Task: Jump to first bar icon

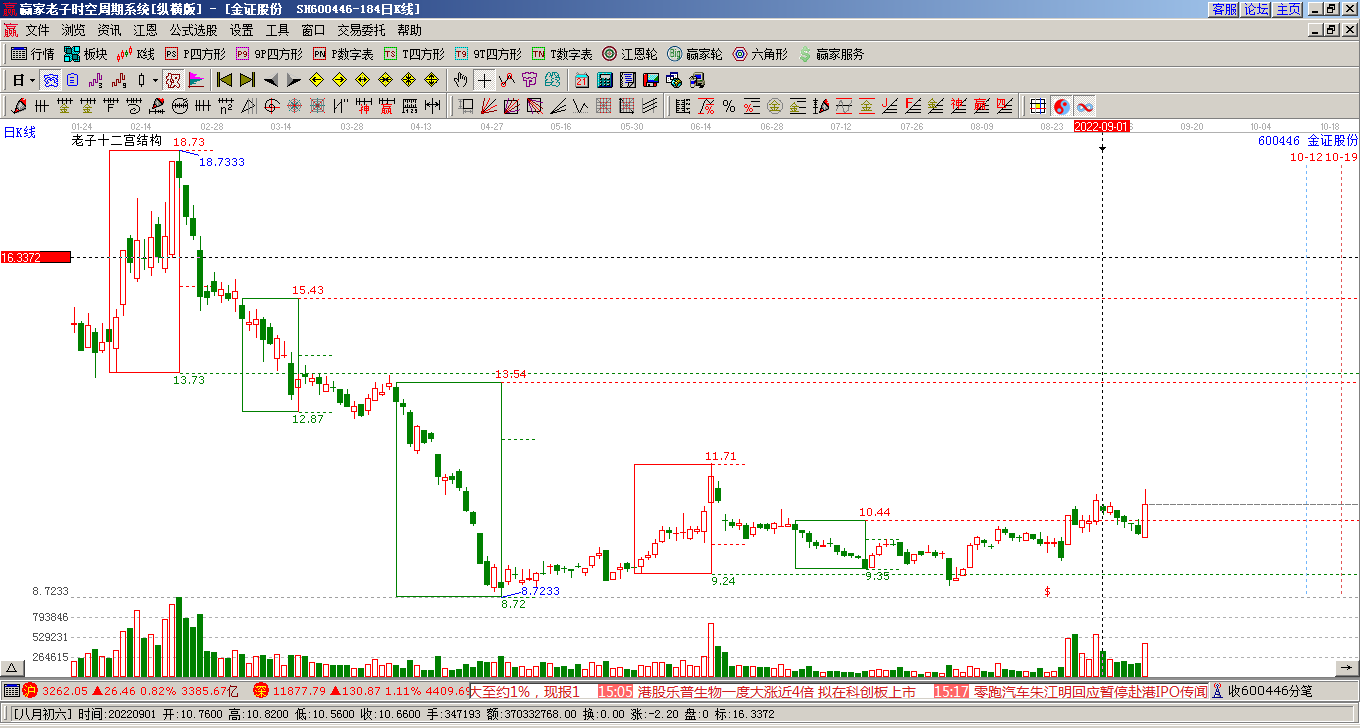Action: pos(224,80)
